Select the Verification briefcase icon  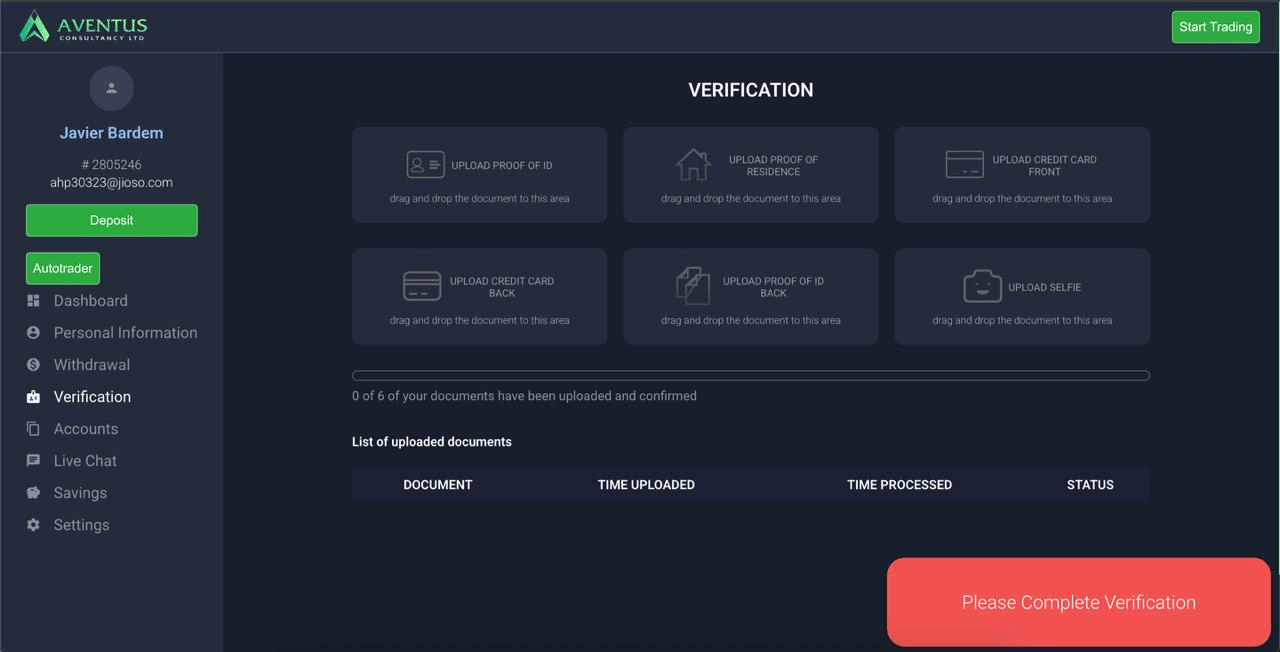click(33, 396)
